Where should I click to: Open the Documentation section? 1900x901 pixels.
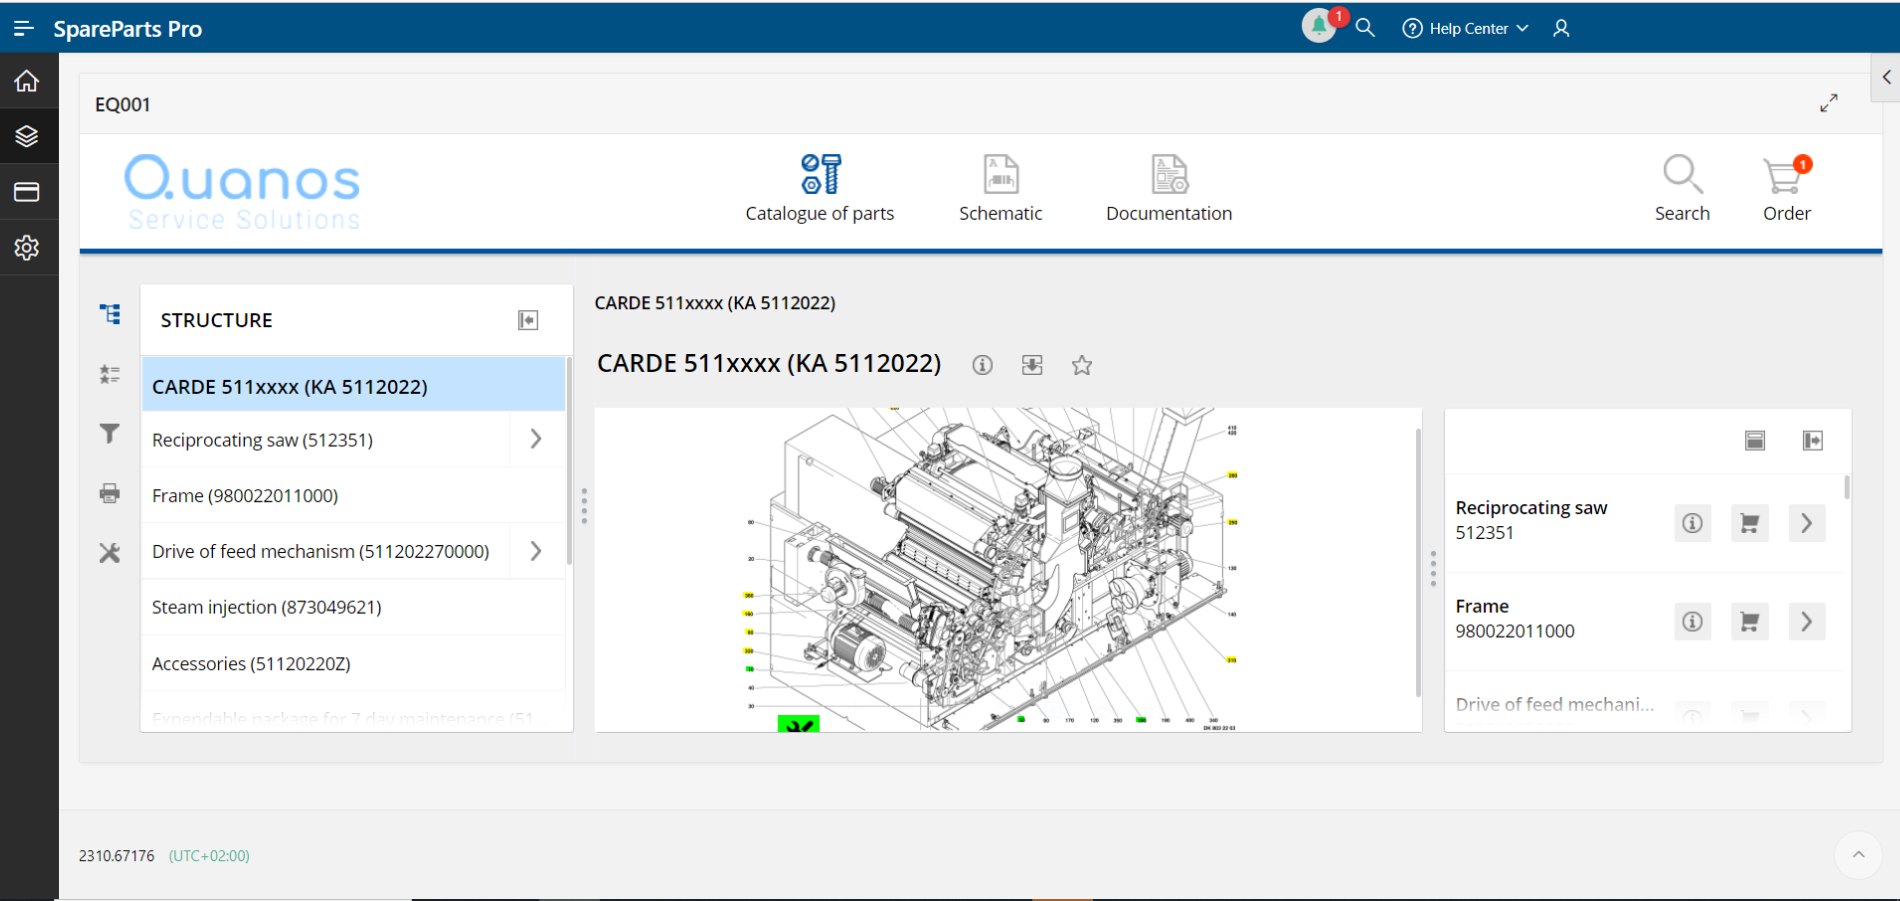[1168, 187]
